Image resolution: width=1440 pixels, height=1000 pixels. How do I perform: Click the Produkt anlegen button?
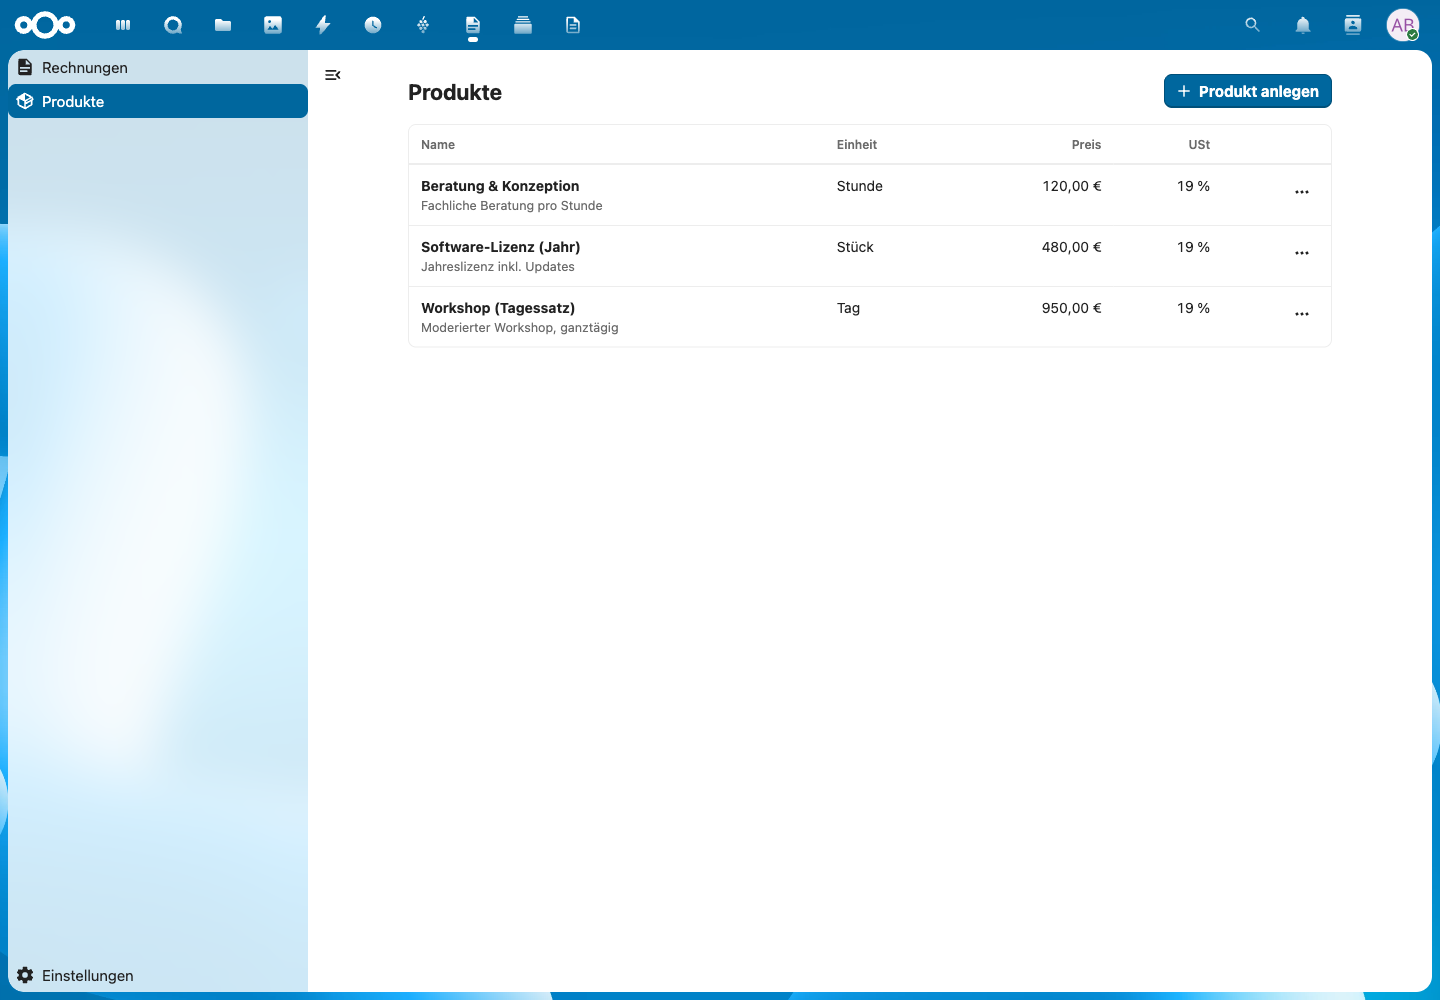[1247, 91]
